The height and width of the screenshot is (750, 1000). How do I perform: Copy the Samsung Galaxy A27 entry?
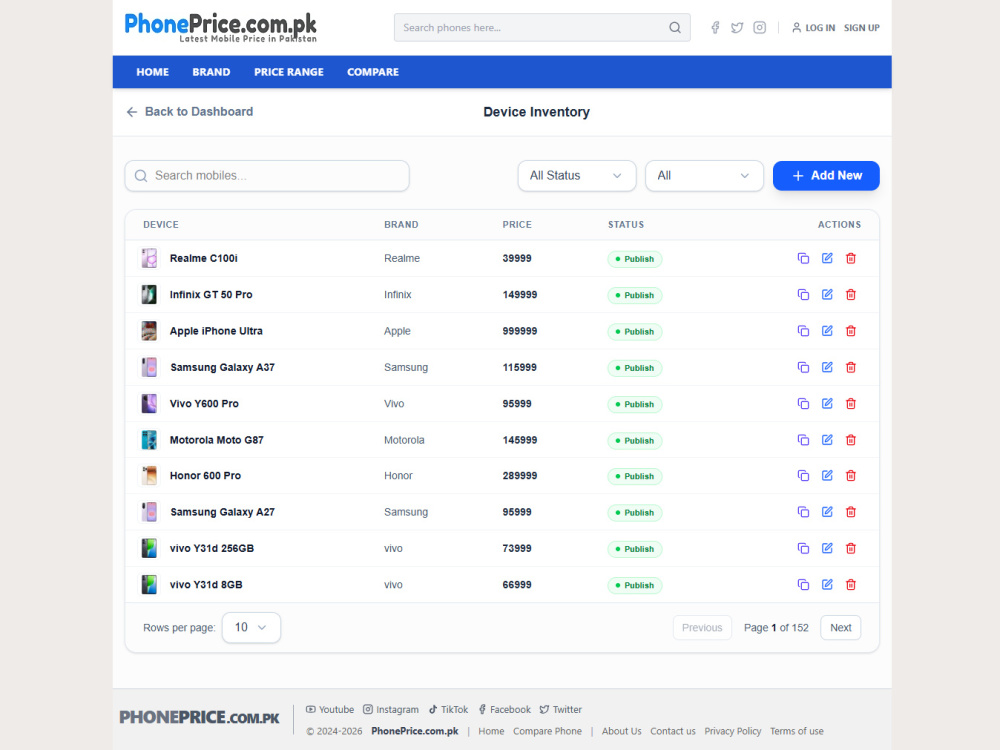pos(803,512)
